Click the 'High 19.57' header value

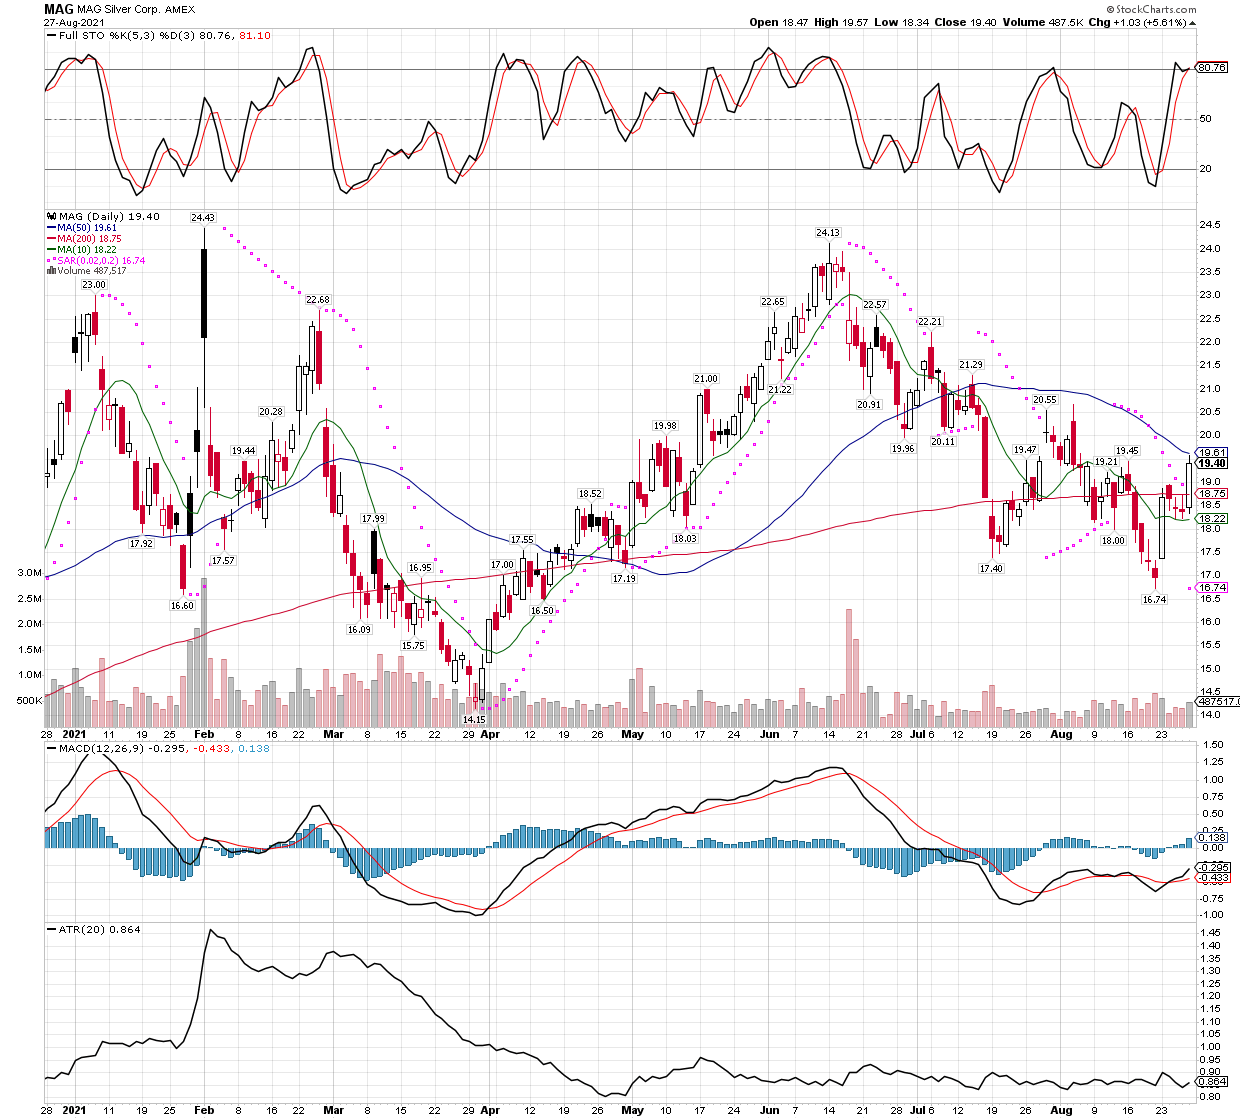tap(841, 22)
